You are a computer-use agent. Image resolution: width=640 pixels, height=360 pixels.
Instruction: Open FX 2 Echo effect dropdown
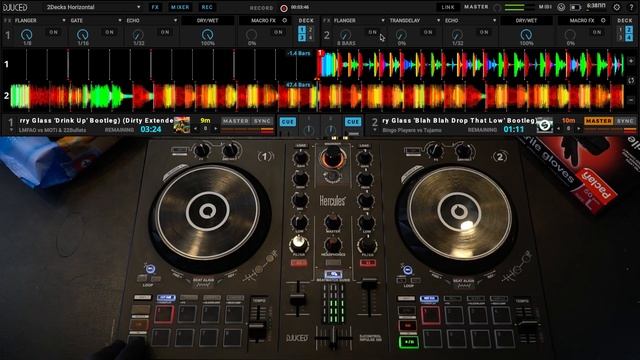[471, 20]
